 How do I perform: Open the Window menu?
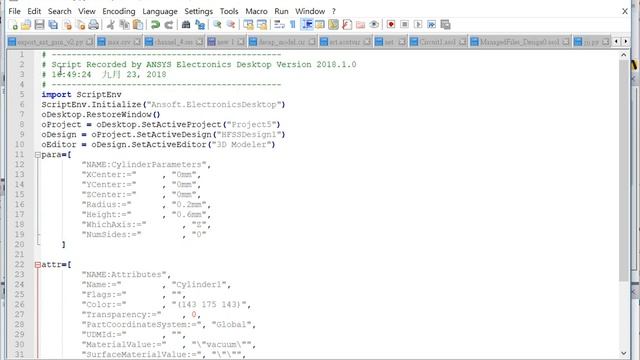click(x=310, y=11)
